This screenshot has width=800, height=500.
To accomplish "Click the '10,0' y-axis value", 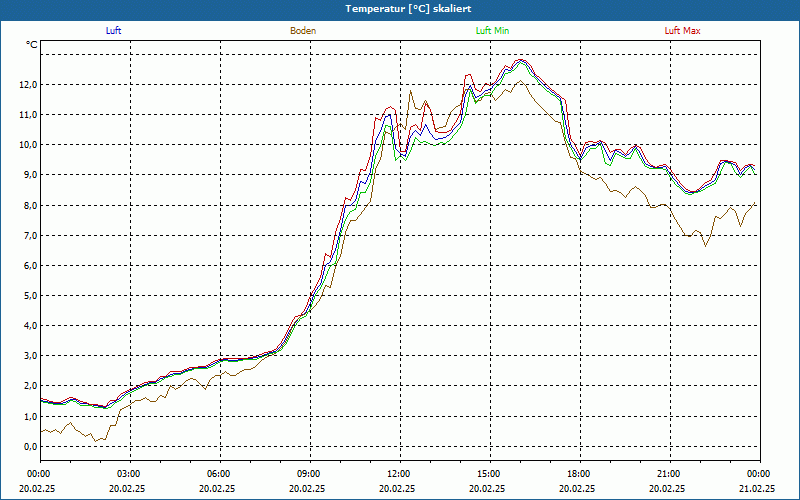I will click(28, 145).
